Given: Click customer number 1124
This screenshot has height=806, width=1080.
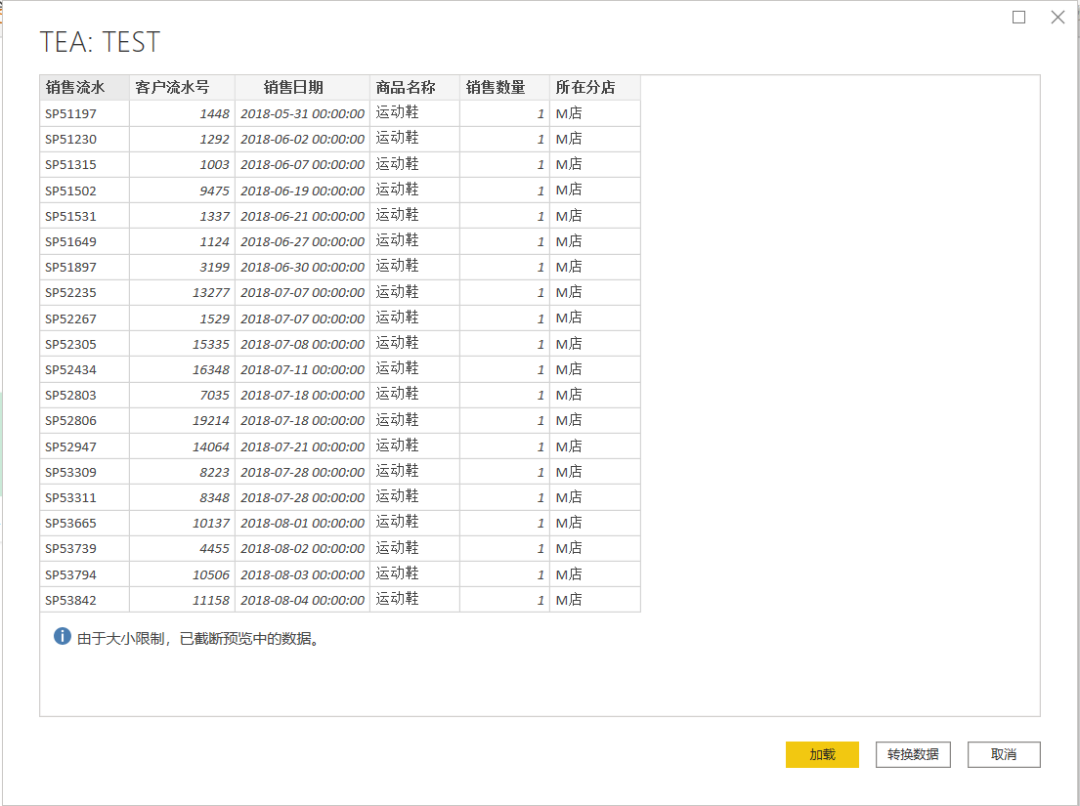Looking at the screenshot, I should [x=182, y=242].
